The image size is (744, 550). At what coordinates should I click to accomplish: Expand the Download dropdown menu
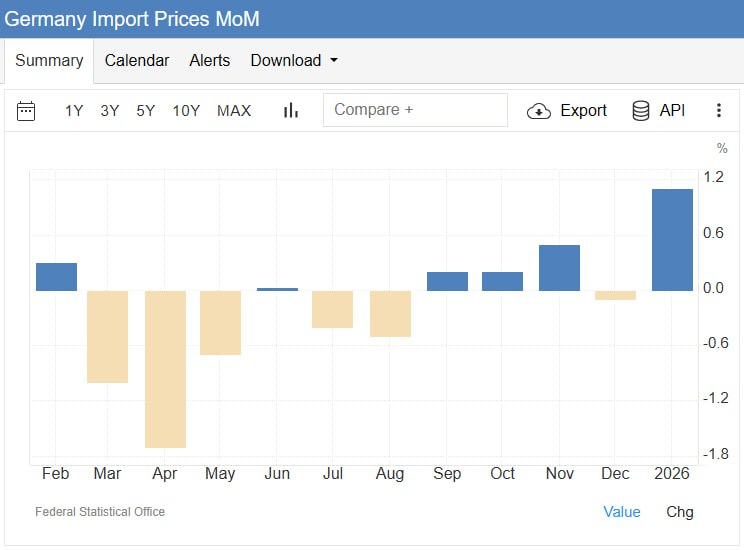[294, 61]
